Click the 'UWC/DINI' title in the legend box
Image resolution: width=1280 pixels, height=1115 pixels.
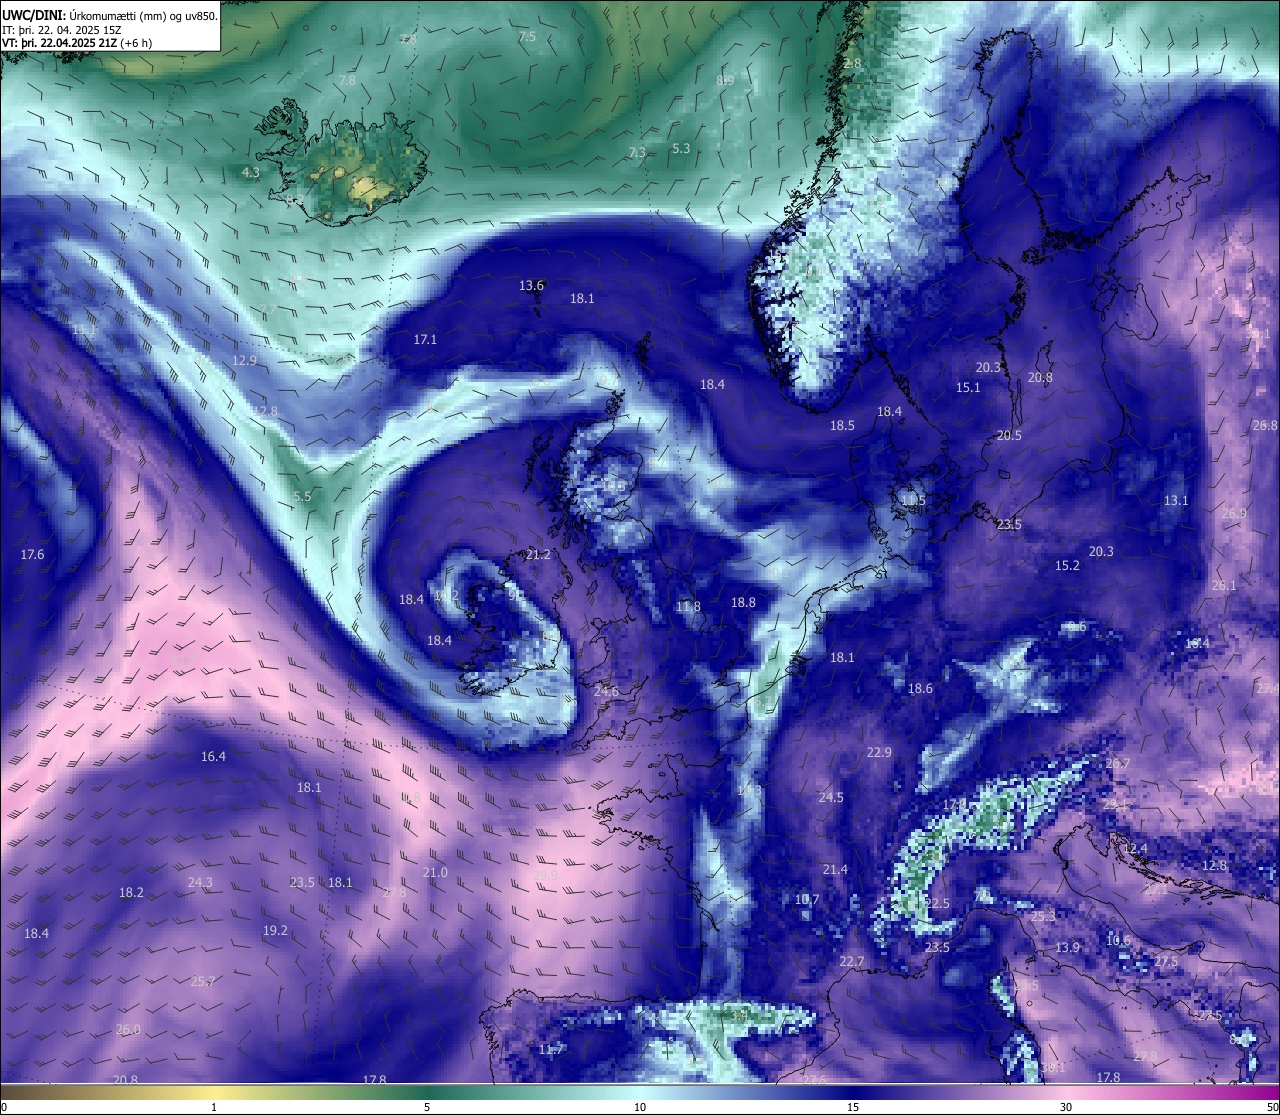[33, 15]
